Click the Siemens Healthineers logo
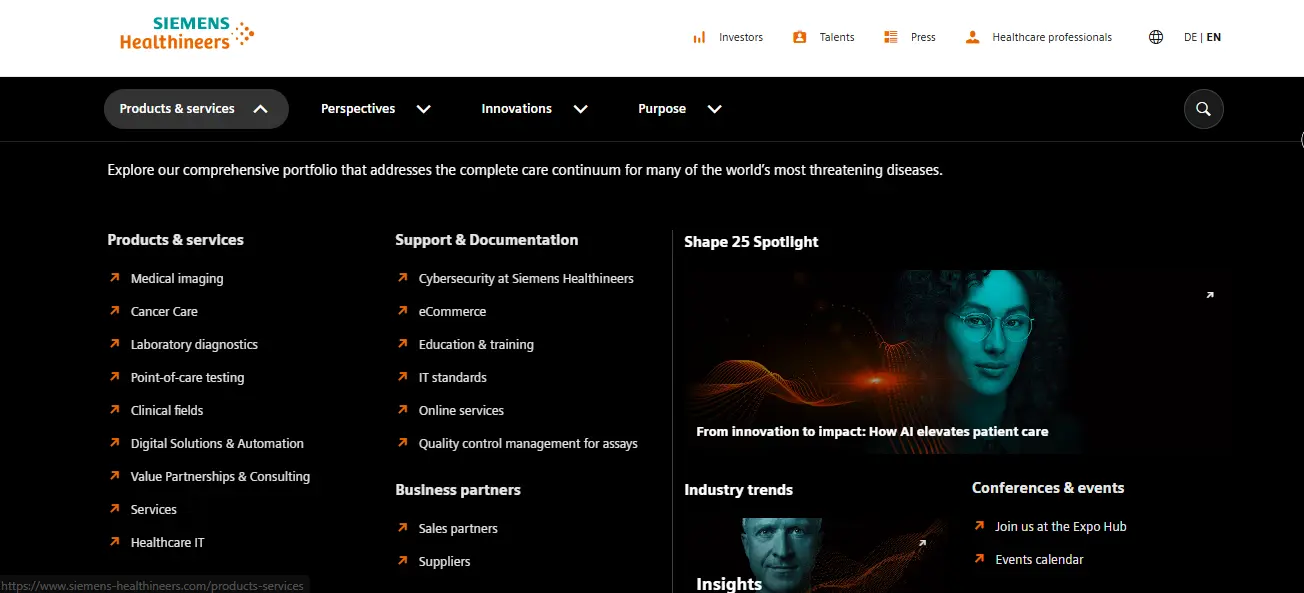Image resolution: width=1304 pixels, height=593 pixels. point(187,33)
